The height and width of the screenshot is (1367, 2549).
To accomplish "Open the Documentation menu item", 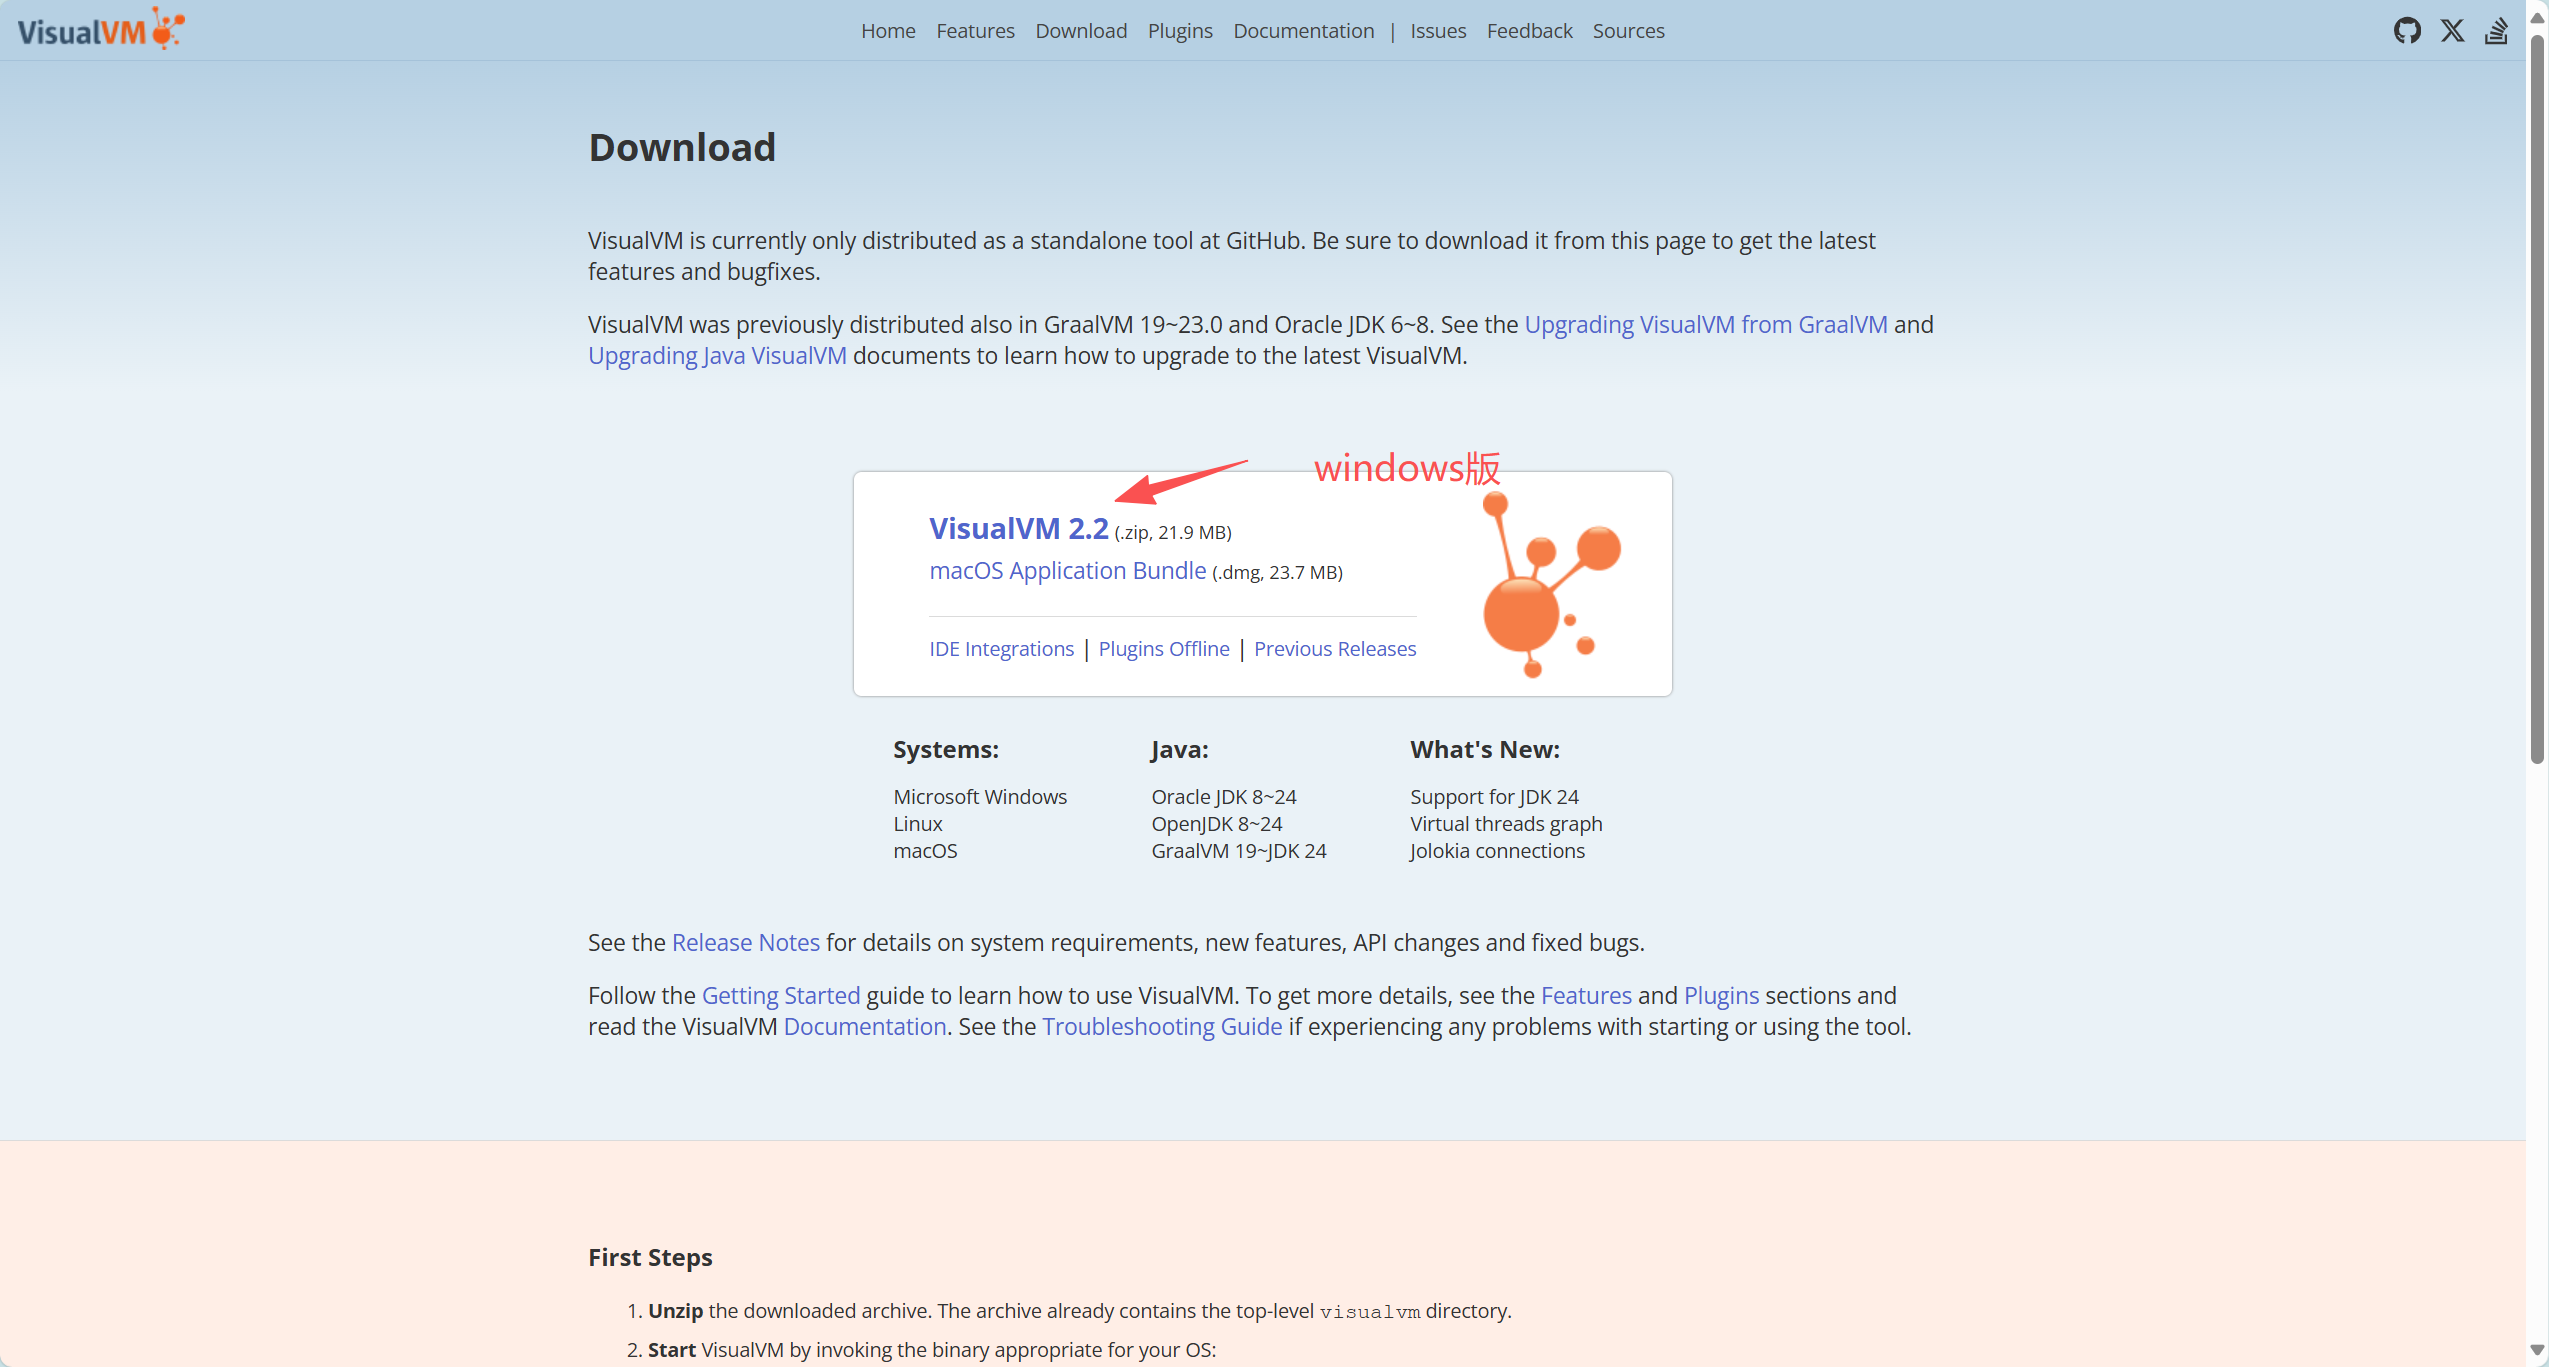I will click(1303, 31).
